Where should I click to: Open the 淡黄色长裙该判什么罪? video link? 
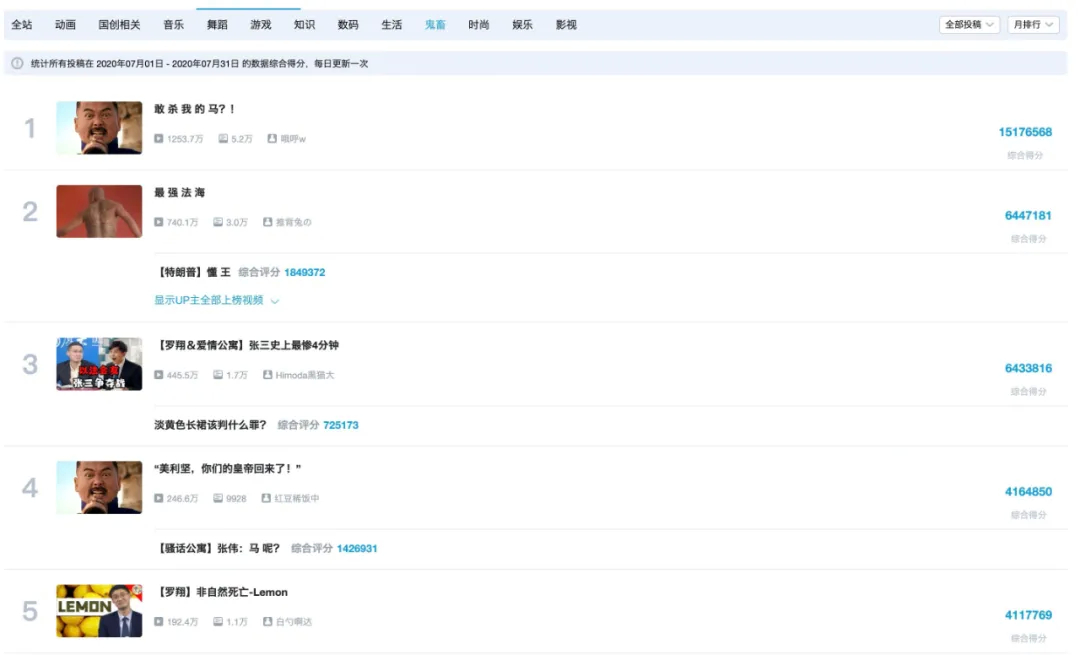(210, 425)
